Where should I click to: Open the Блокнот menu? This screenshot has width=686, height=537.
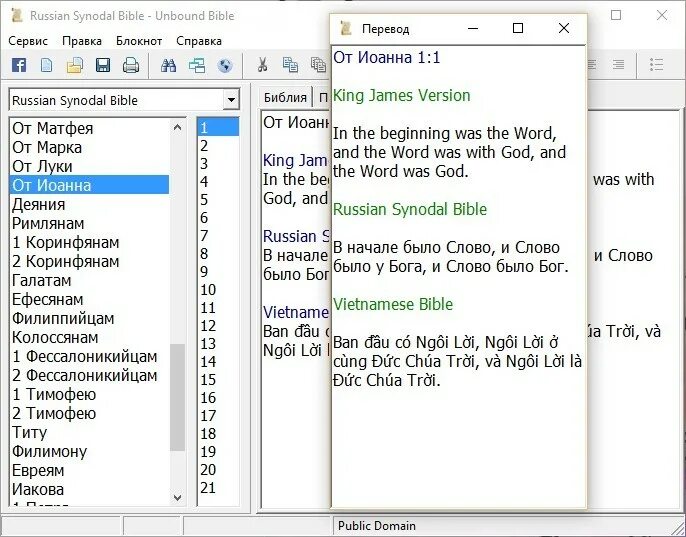coord(139,41)
